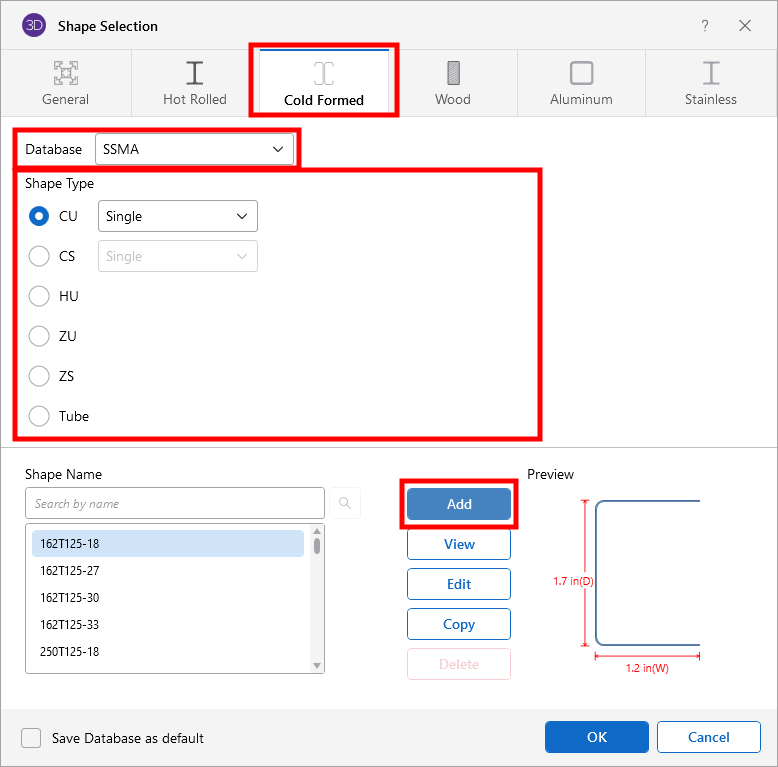Select shape 162T125-27 from list
Viewport: 778px width, 767px height.
pos(70,570)
